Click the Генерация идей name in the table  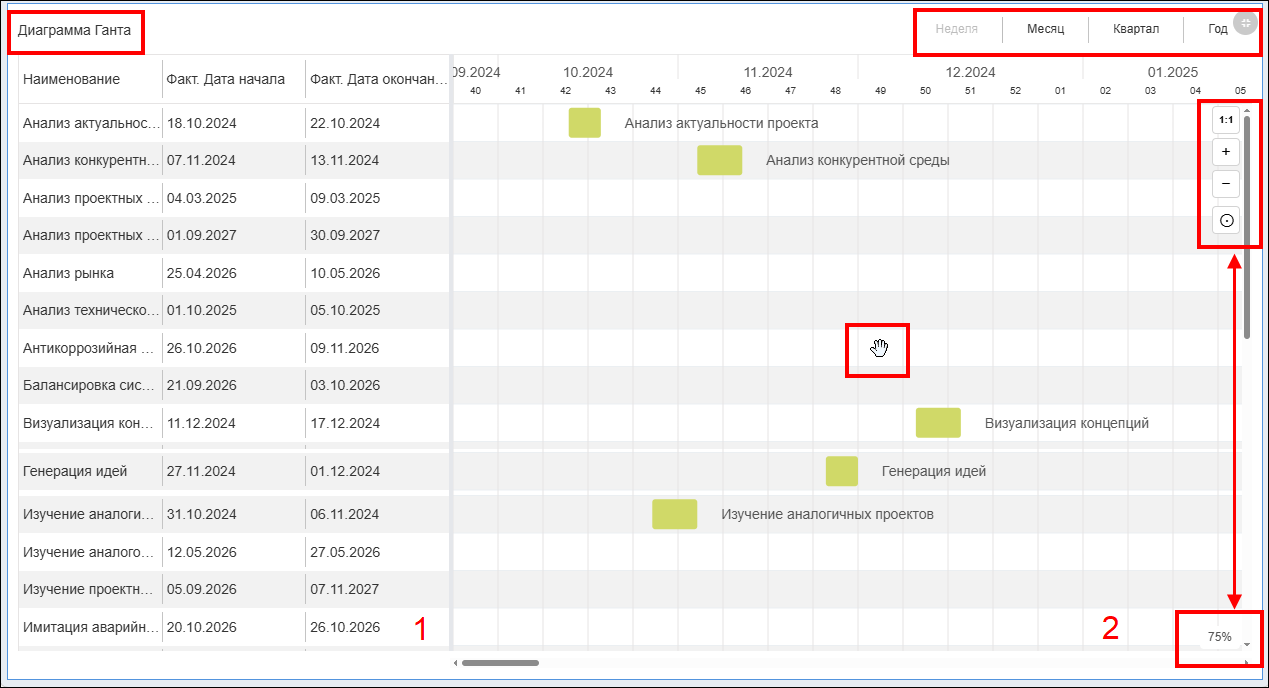click(x=75, y=471)
